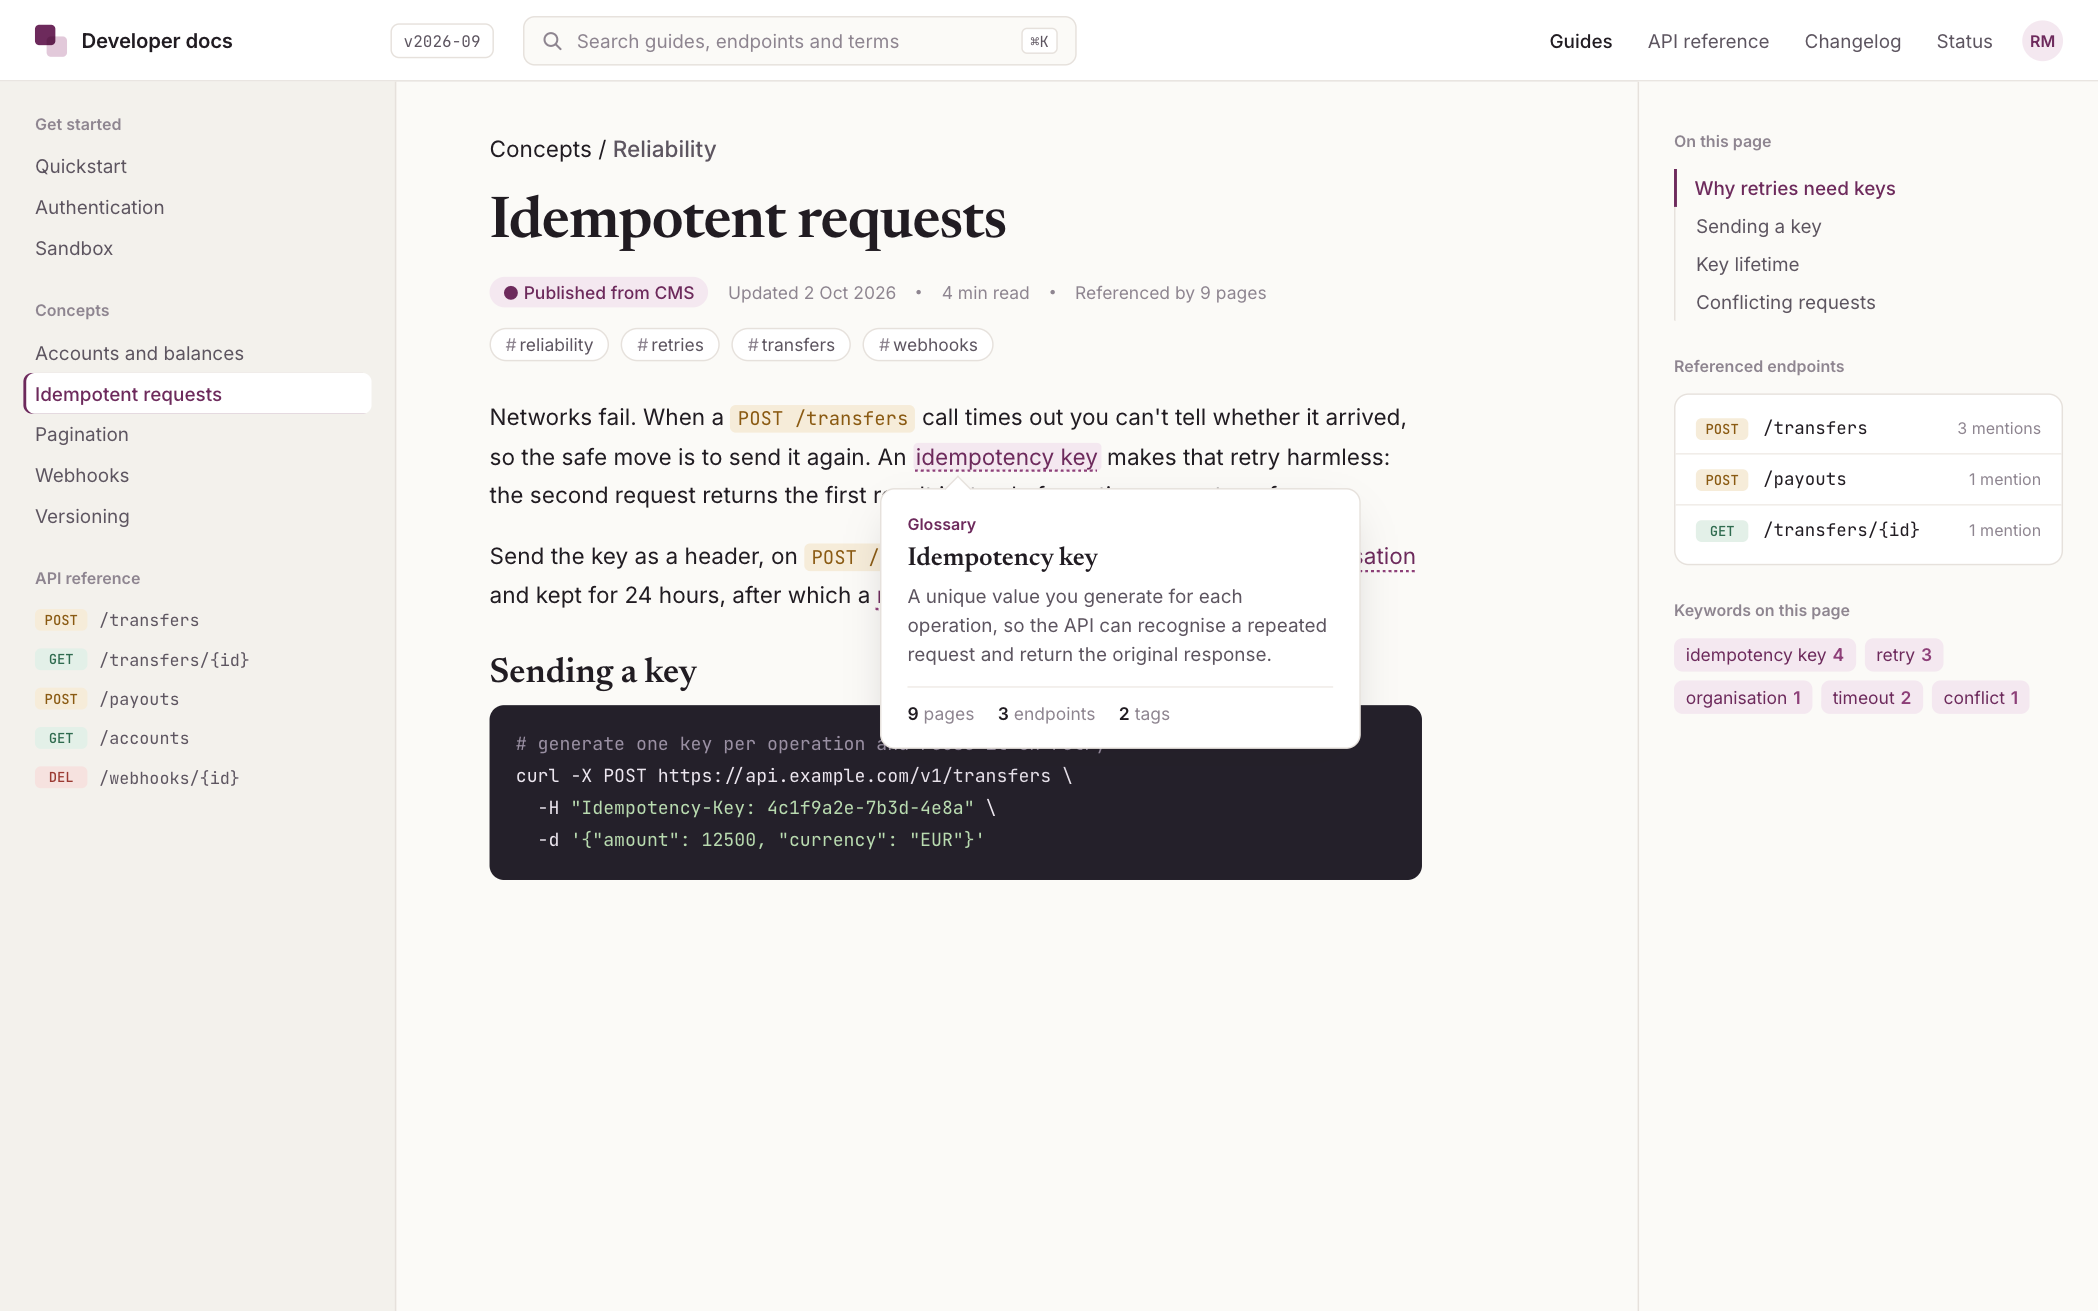Image resolution: width=2098 pixels, height=1311 pixels.
Task: Focus the search guides input field
Action: coord(799,41)
